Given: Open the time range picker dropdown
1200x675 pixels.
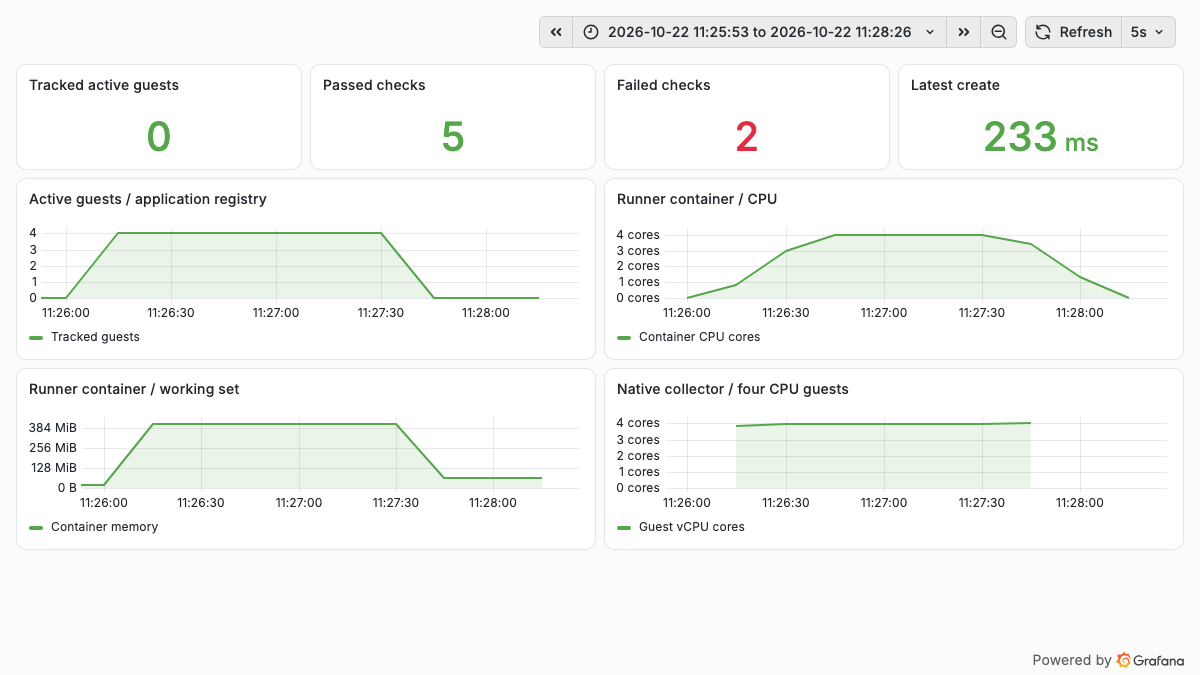Looking at the screenshot, I should (760, 32).
